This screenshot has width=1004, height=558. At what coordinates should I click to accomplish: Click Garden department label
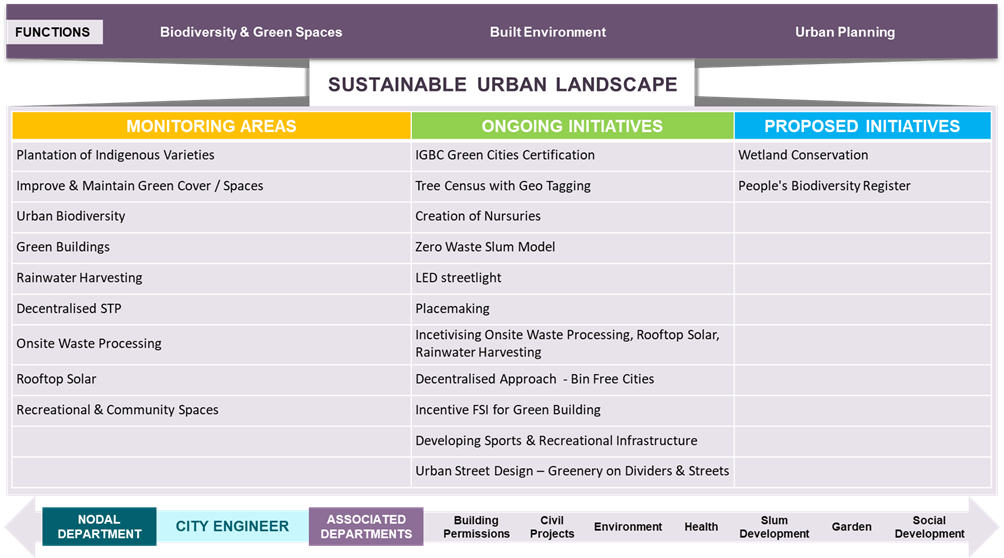click(852, 527)
